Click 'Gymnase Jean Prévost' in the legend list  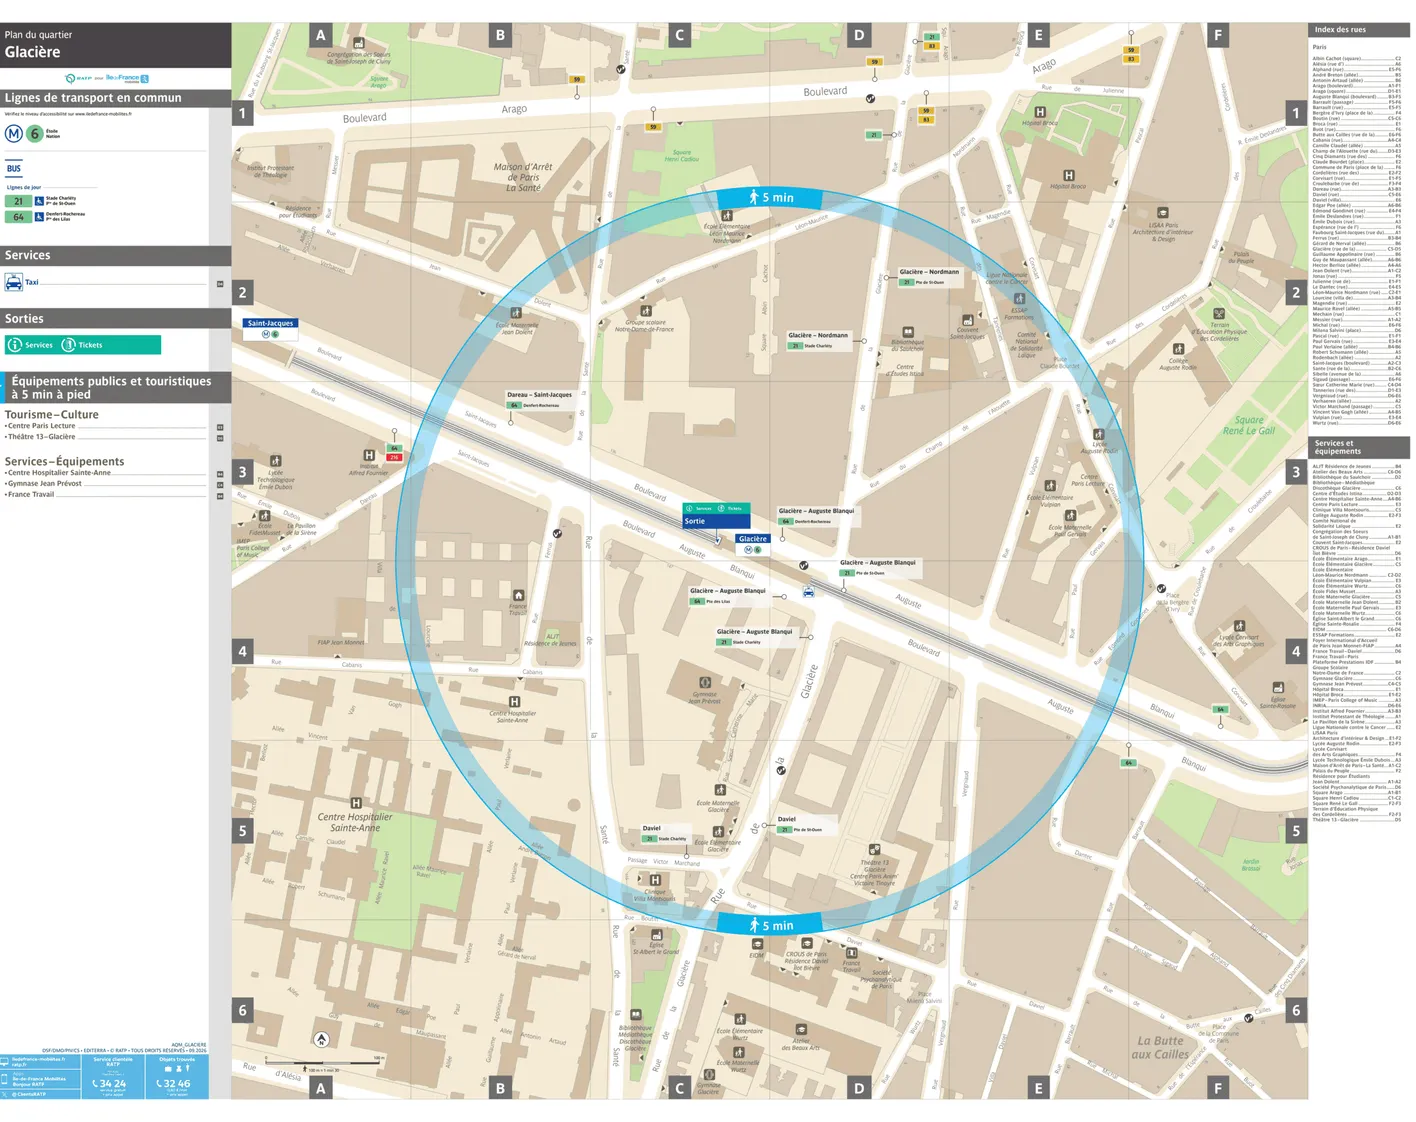44,484
